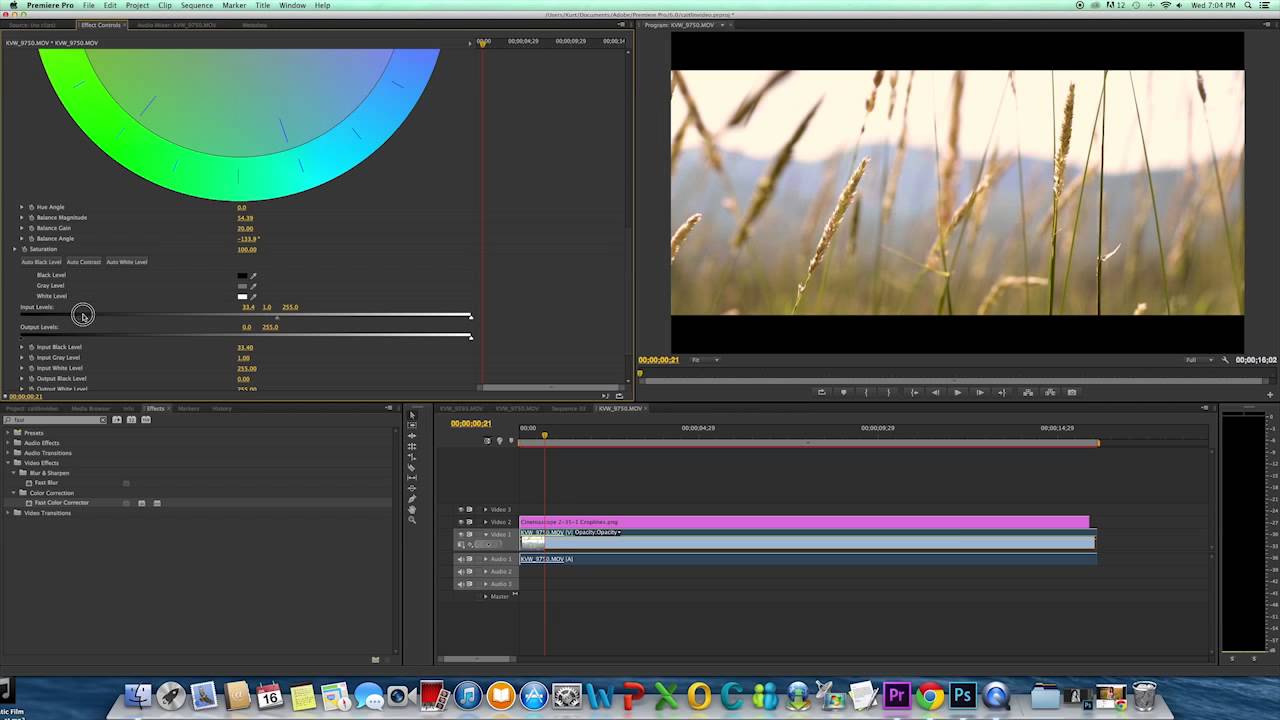1280x720 pixels.
Task: Toggle Snap in timeline header
Action: tap(487, 441)
